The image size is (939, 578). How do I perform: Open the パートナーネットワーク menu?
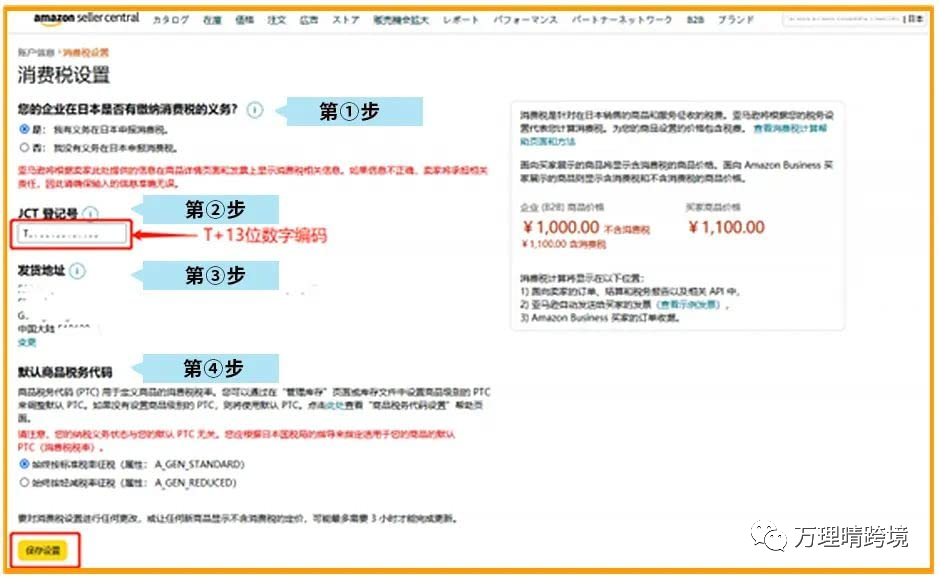click(x=622, y=20)
